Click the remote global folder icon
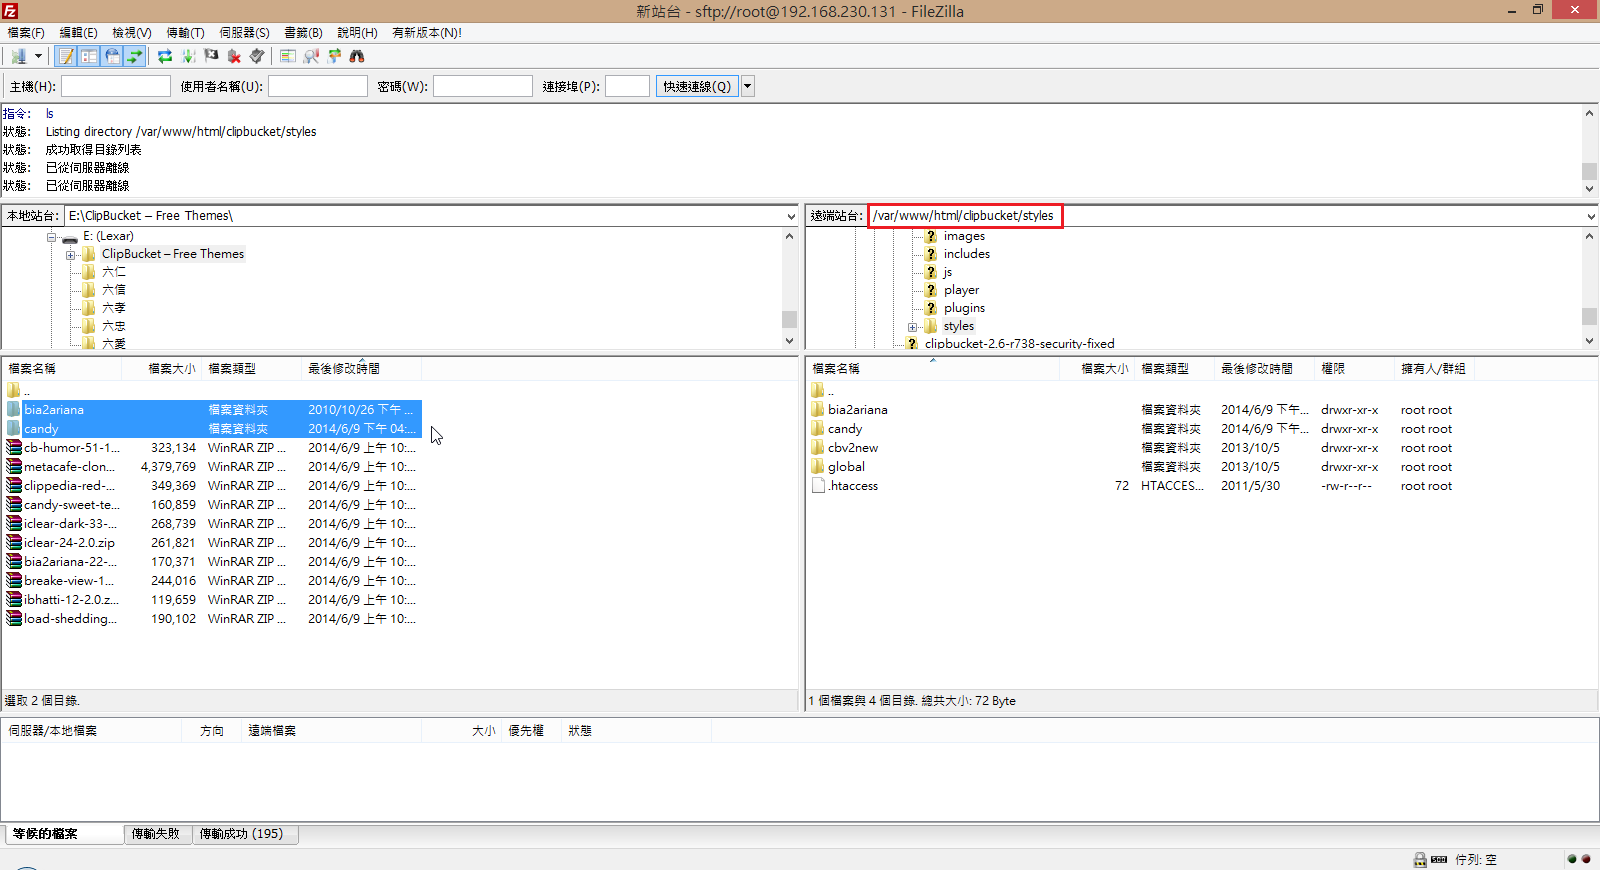The width and height of the screenshot is (1600, 870). click(x=818, y=467)
